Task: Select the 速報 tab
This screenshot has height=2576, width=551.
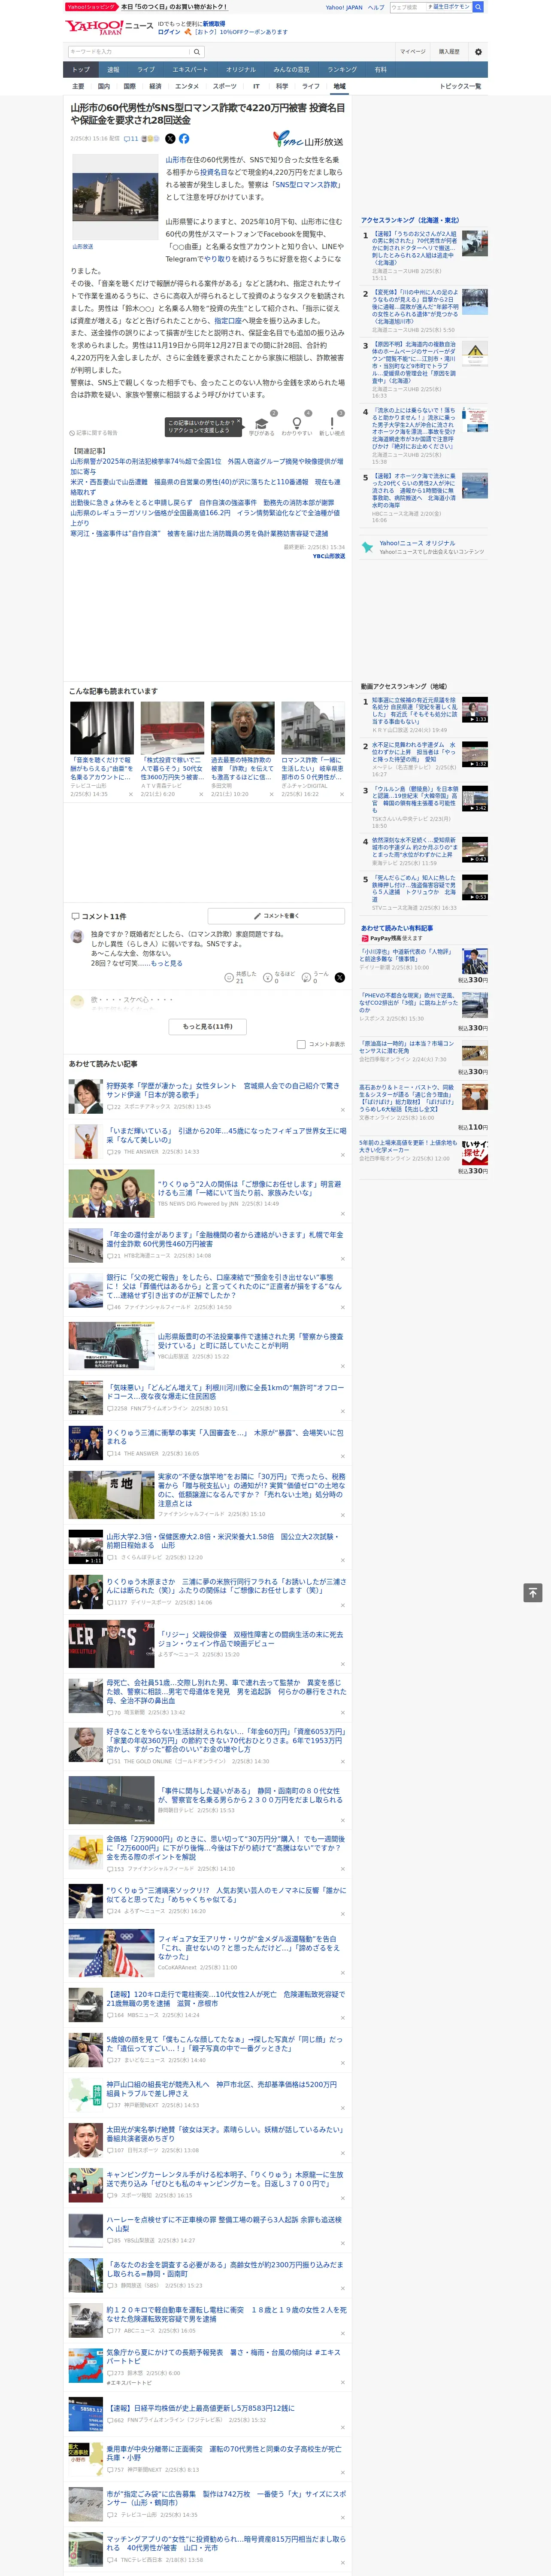Action: 113,70
